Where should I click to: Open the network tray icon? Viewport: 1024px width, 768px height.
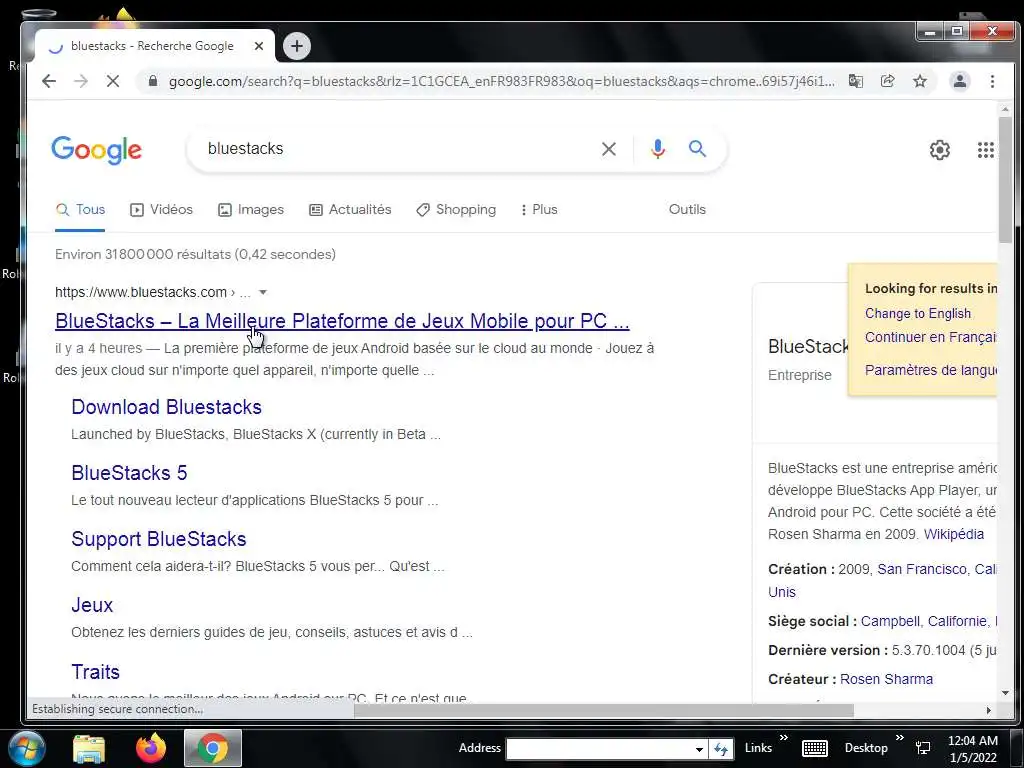[x=923, y=748]
